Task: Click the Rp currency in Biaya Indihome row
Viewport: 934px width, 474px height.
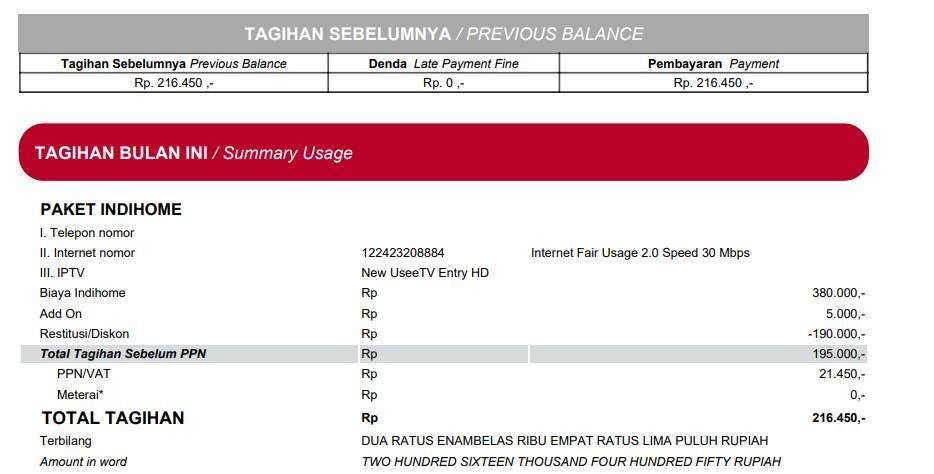Action: point(369,293)
